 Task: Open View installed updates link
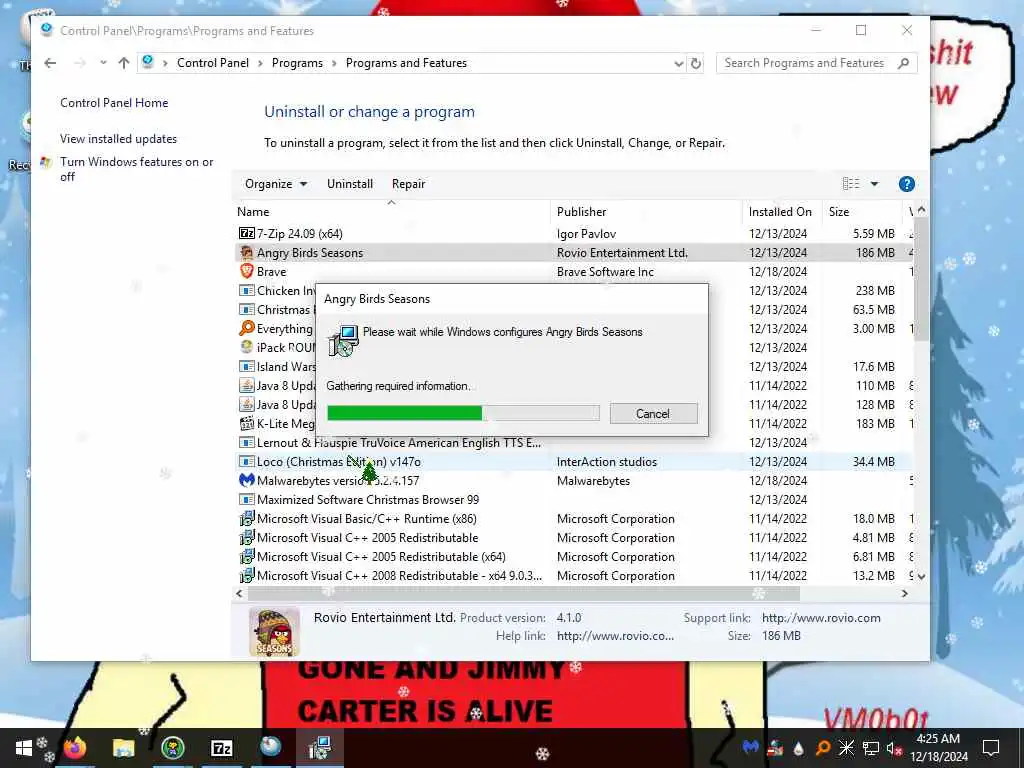click(118, 138)
